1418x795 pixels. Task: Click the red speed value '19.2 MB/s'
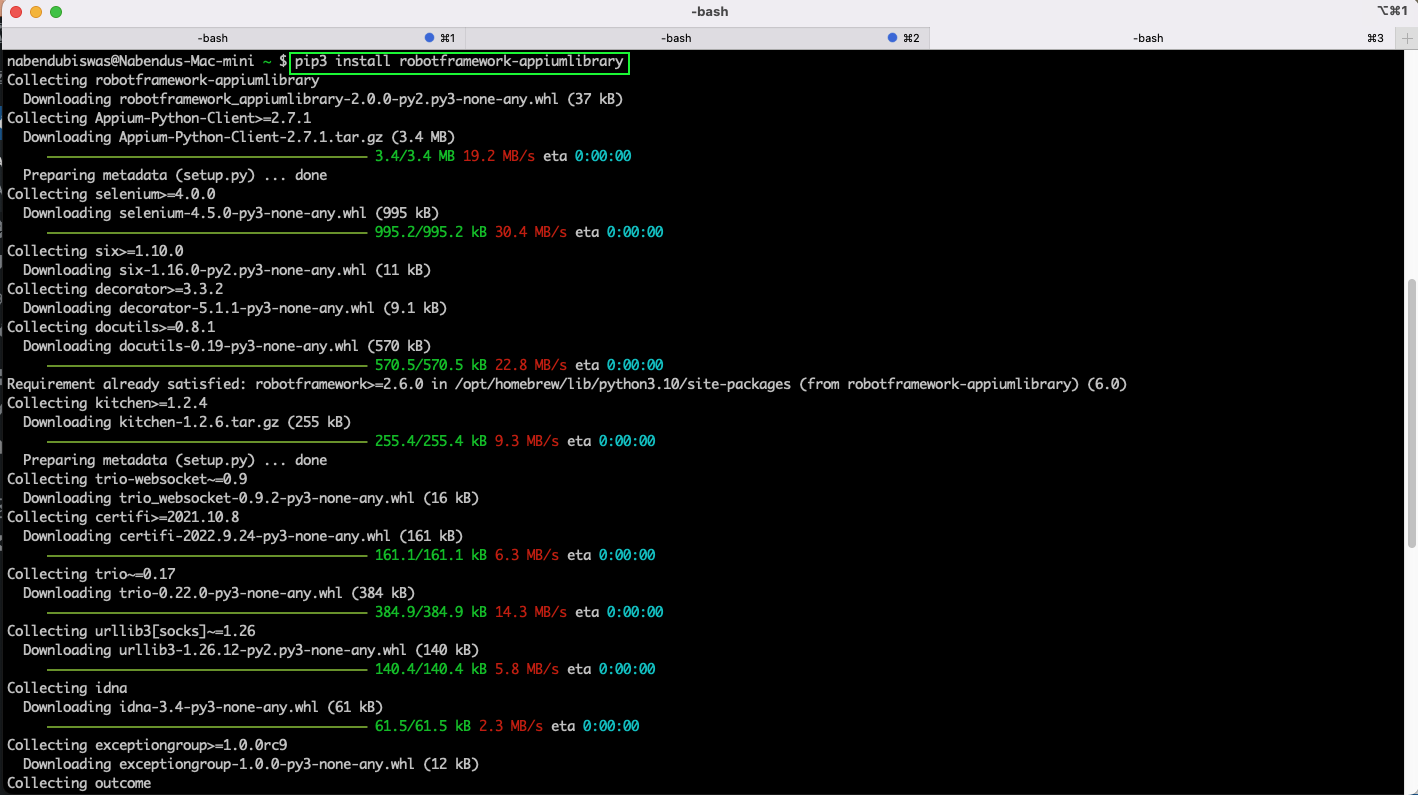click(x=499, y=156)
